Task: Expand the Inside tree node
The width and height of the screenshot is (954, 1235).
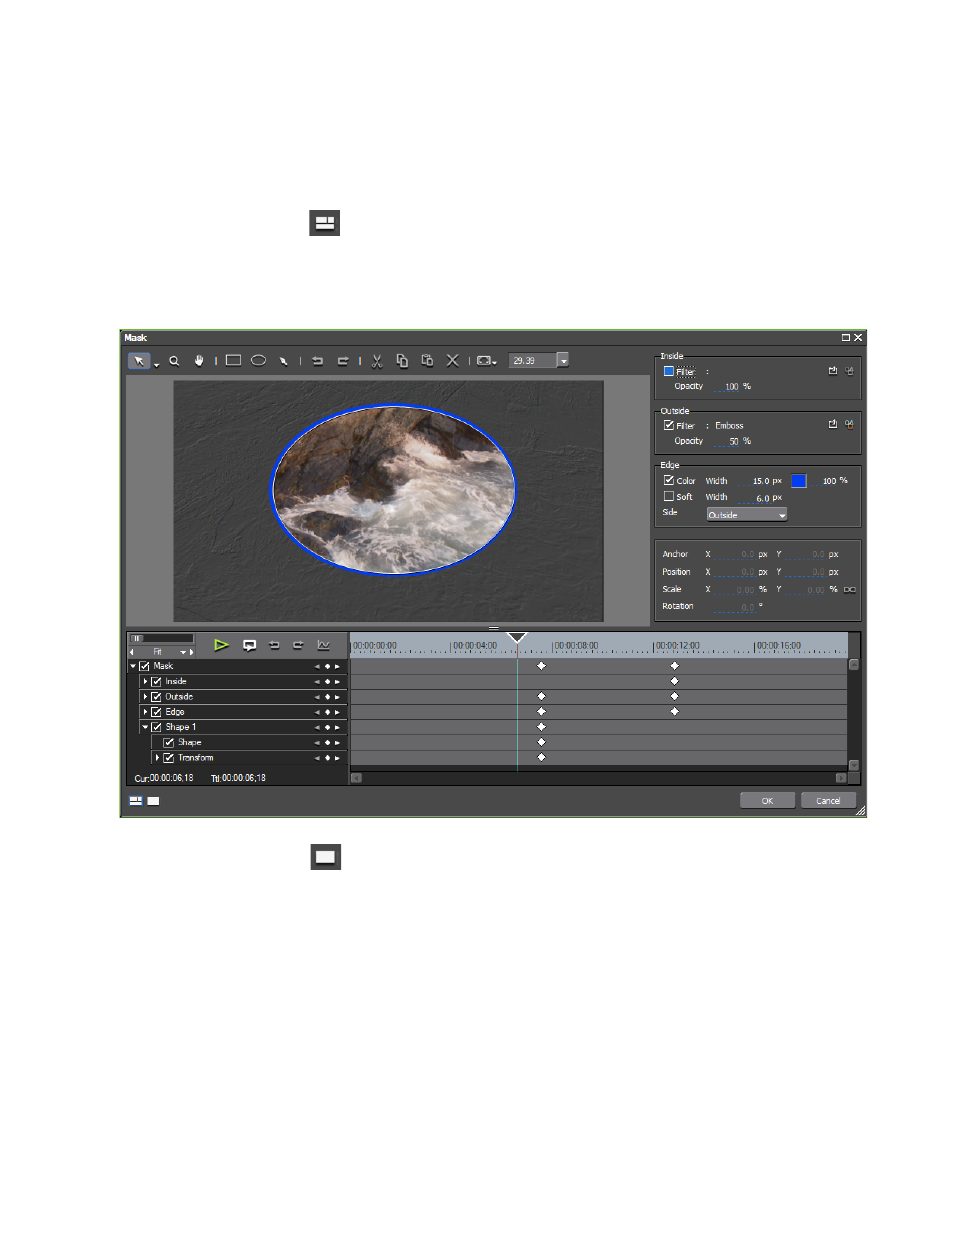Action: click(145, 681)
